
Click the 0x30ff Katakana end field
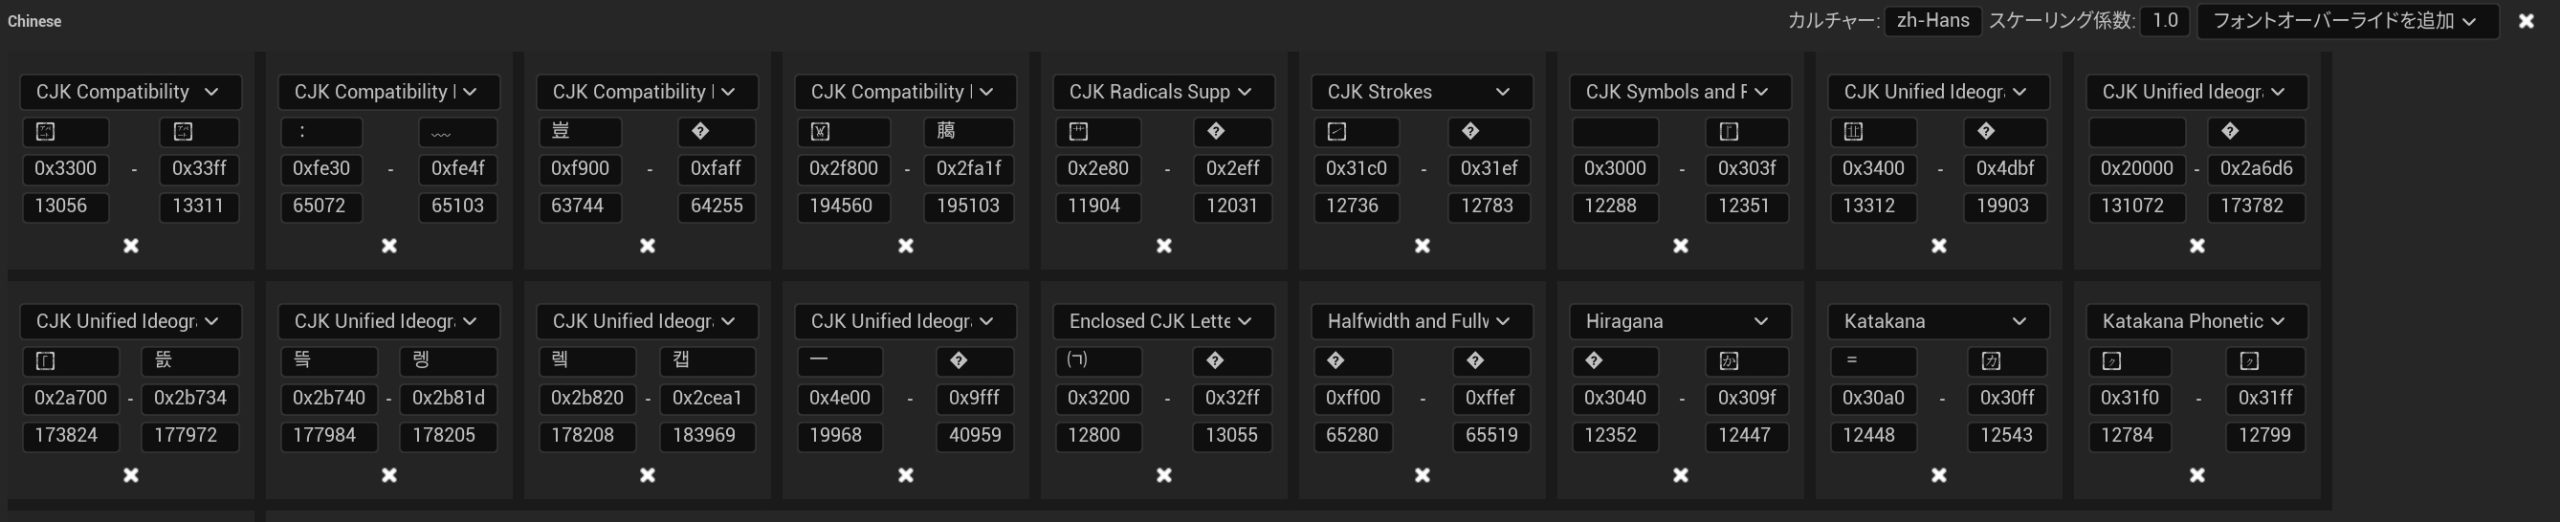pyautogui.click(x=2007, y=398)
